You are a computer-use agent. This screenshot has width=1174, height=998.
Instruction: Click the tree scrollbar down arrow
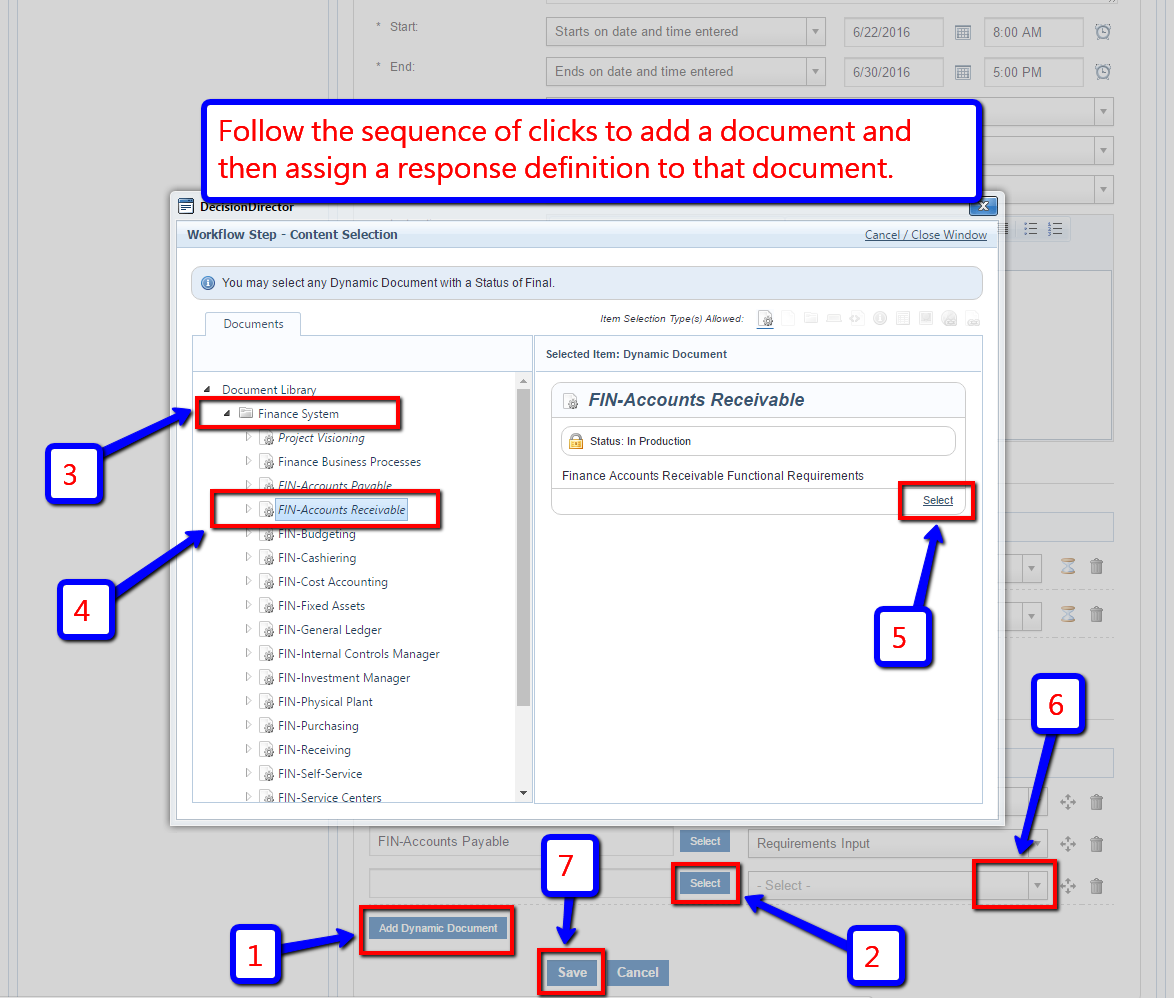523,793
